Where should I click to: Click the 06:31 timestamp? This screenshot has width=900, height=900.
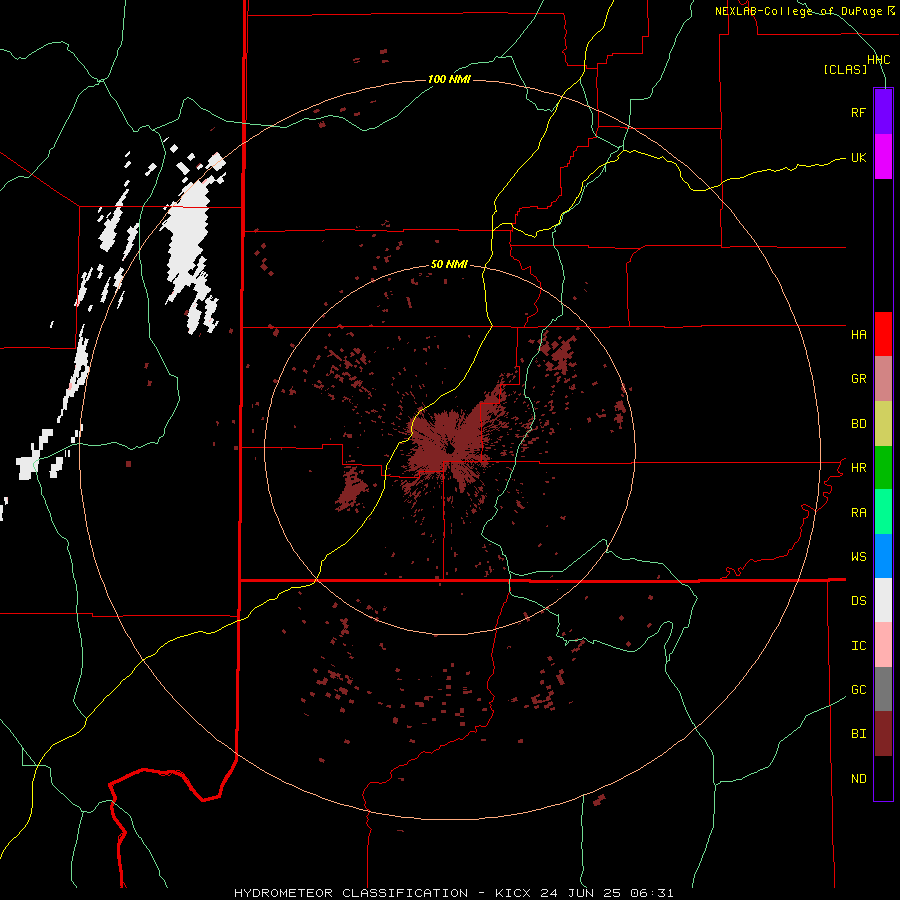point(651,893)
